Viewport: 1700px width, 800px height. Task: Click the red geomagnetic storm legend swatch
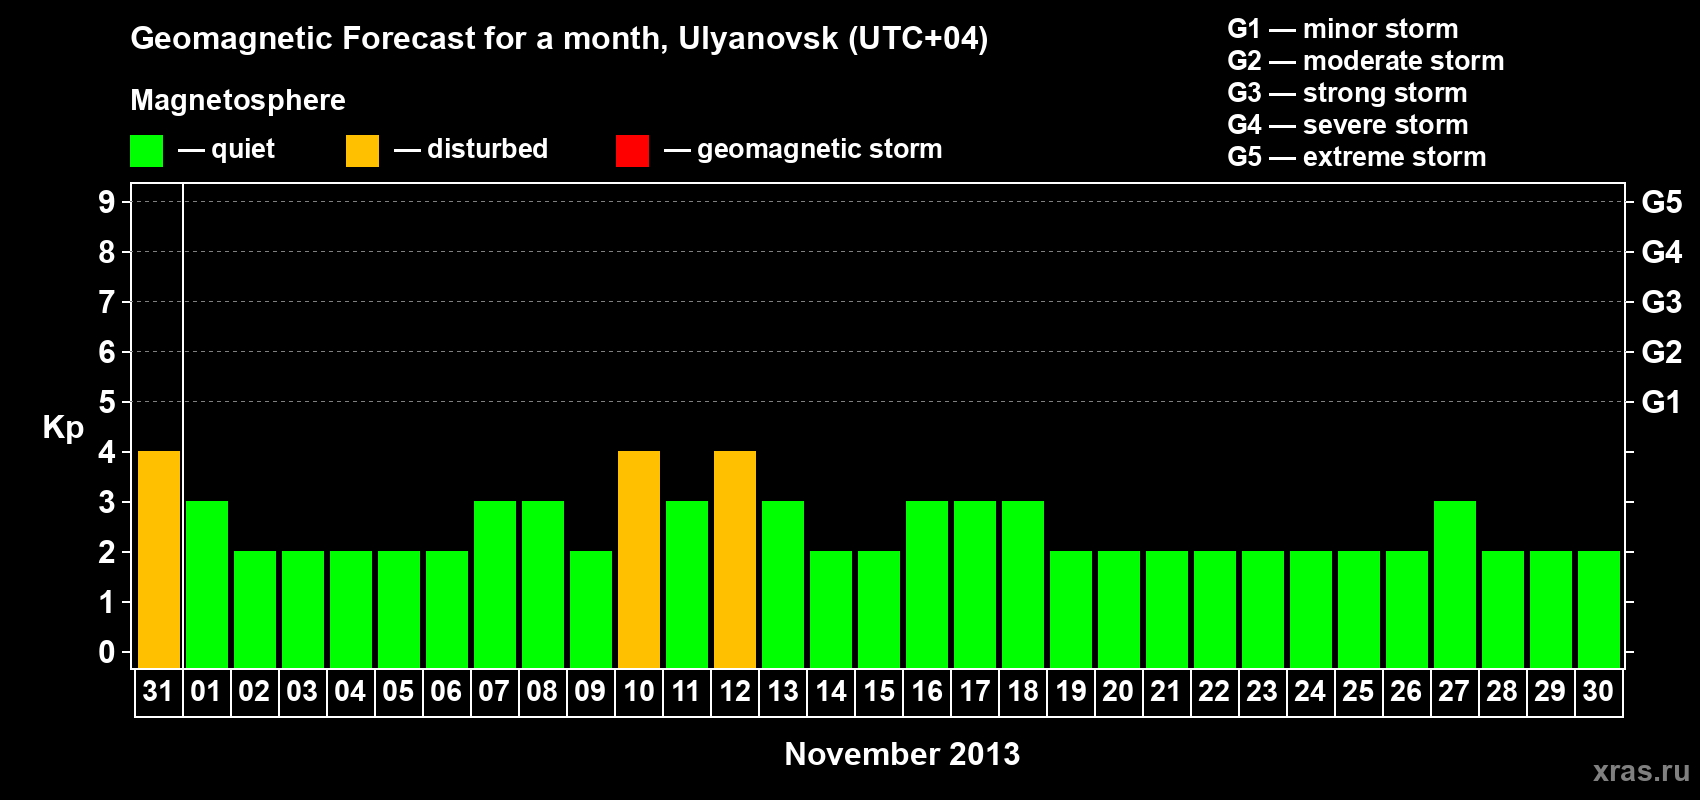point(632,151)
